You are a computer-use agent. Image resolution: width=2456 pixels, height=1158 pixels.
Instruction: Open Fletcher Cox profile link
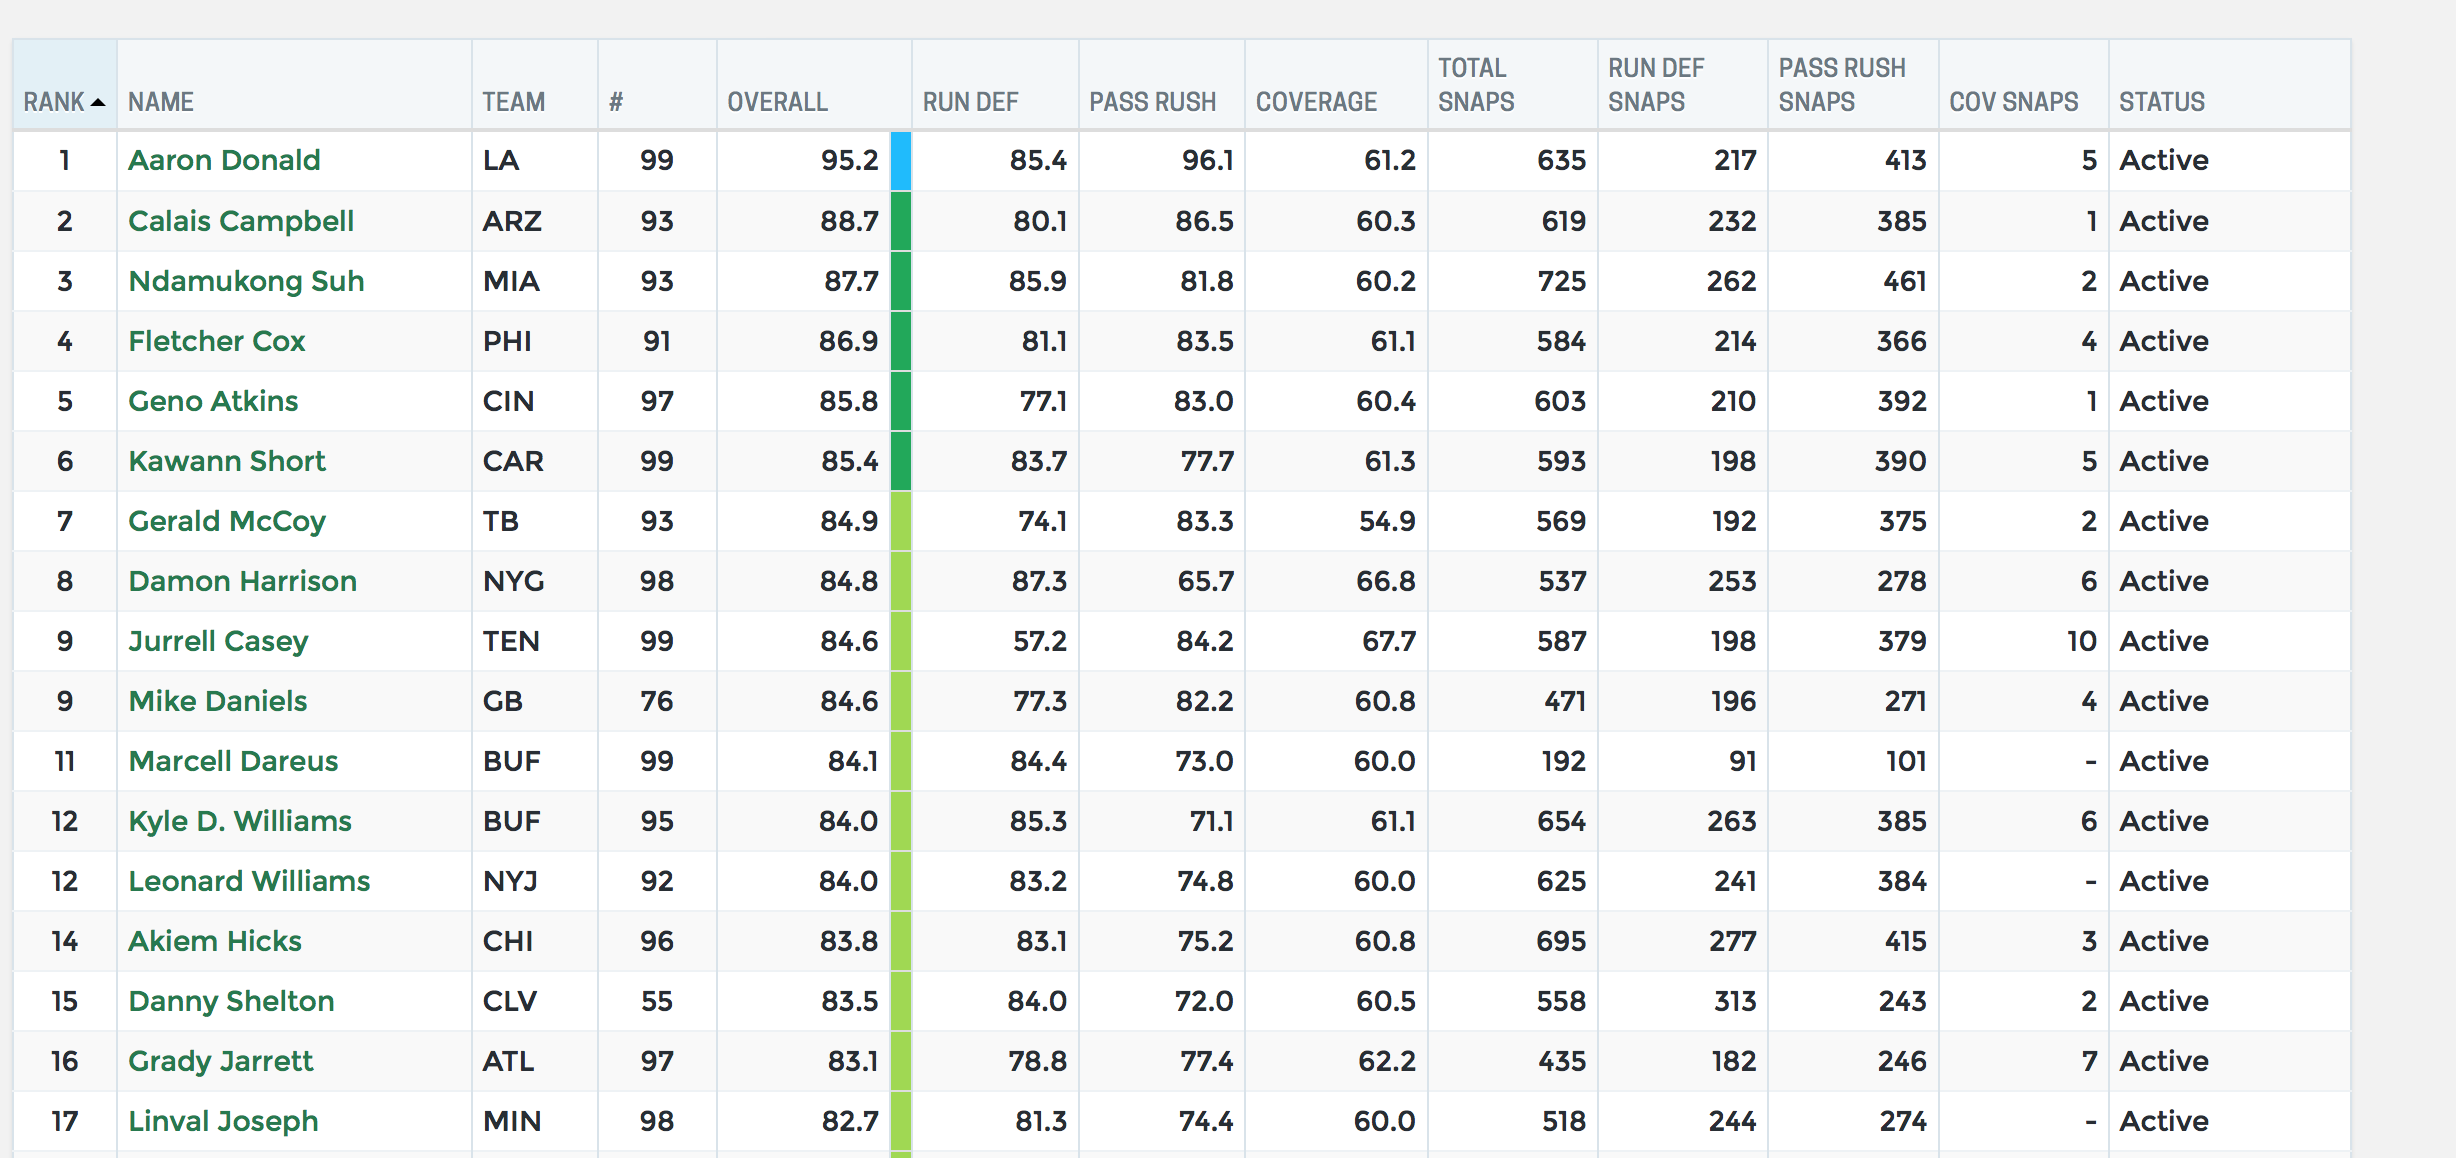(217, 341)
